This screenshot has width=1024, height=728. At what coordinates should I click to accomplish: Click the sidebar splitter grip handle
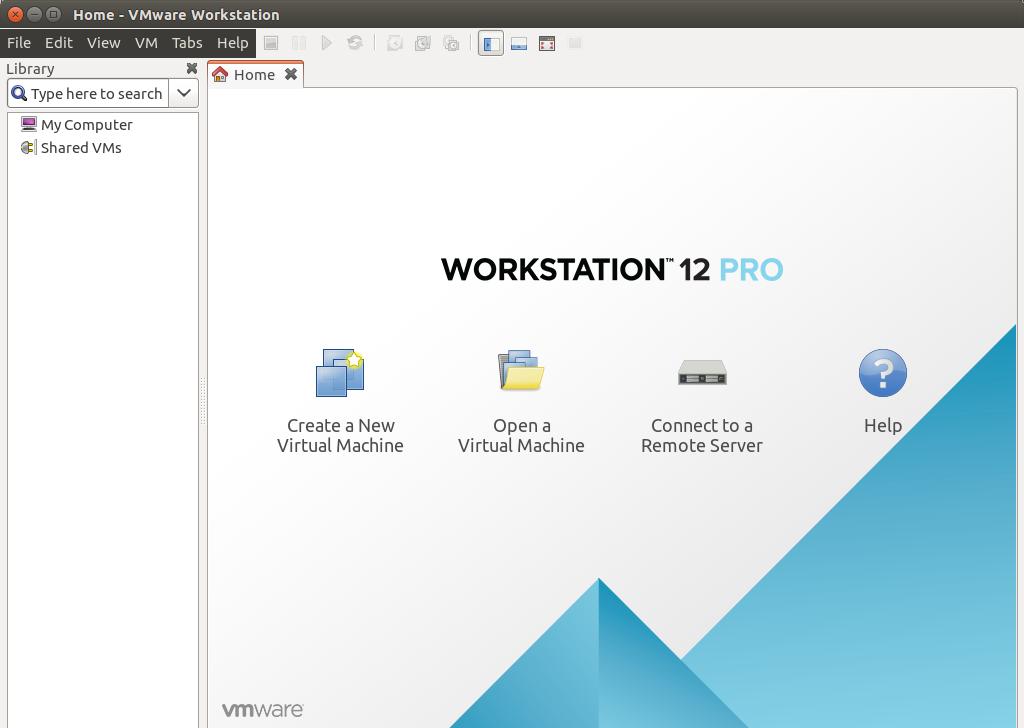coord(203,401)
